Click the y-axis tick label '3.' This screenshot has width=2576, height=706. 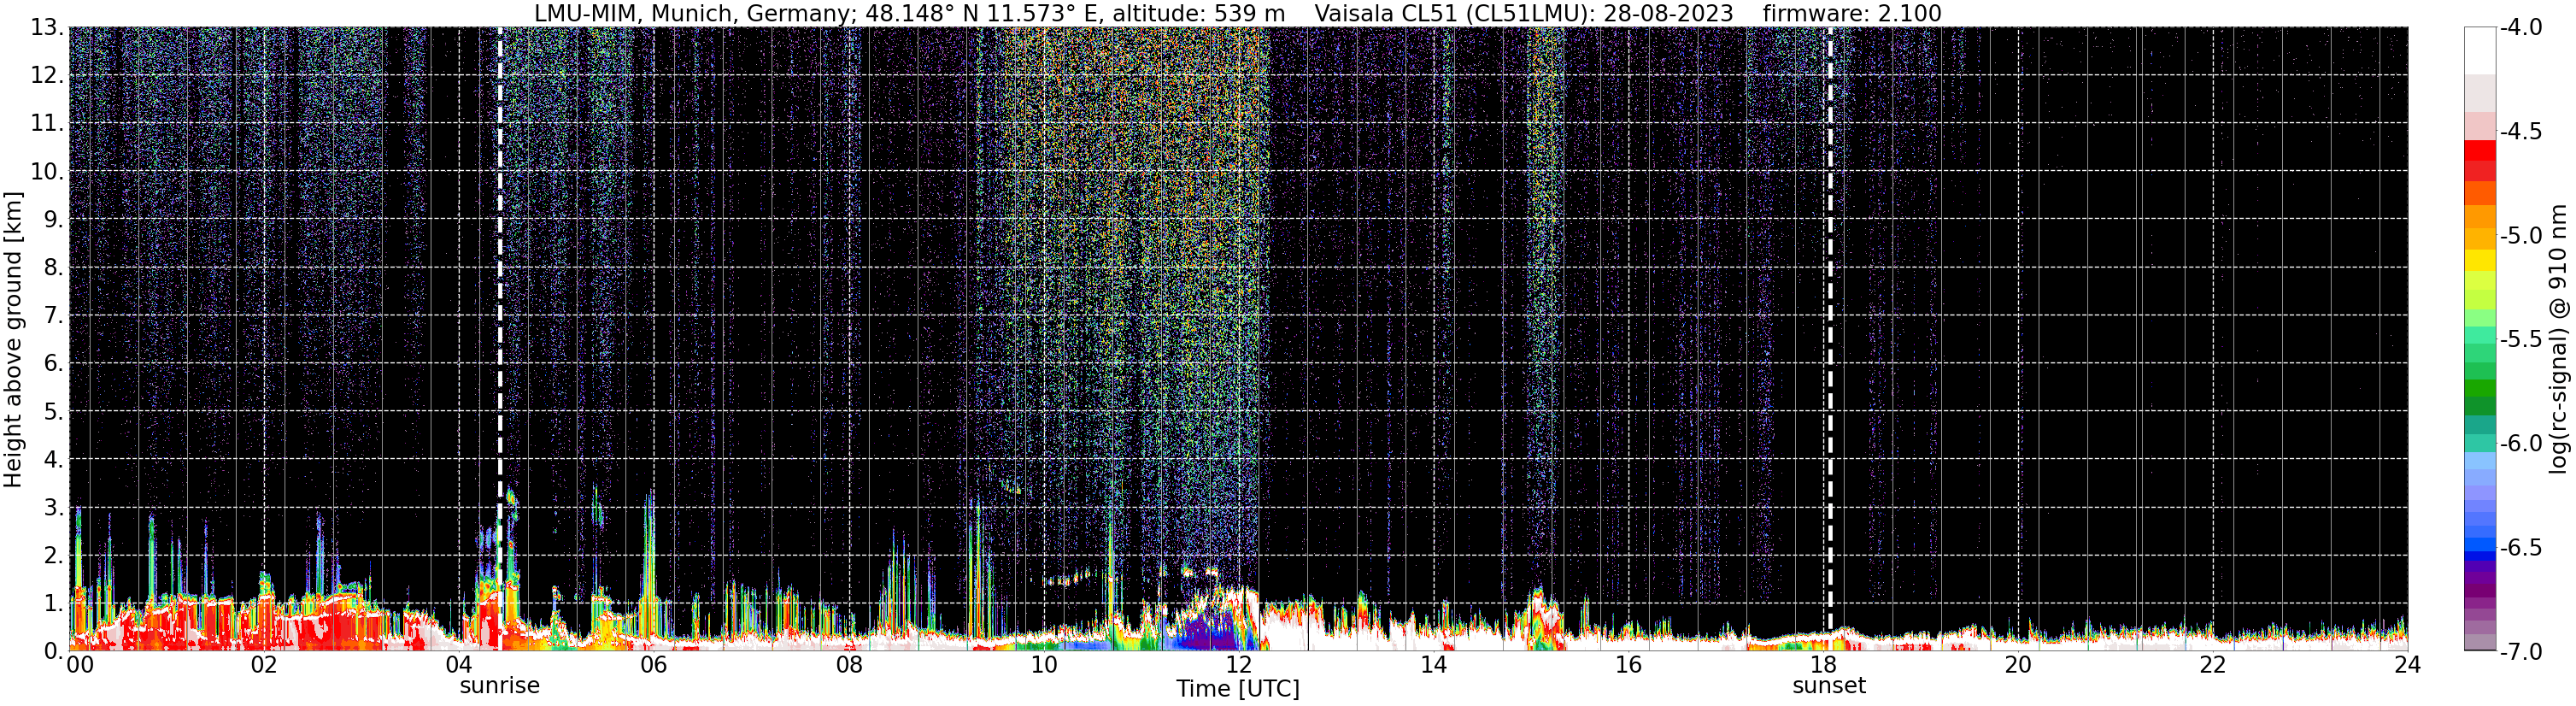[53, 508]
